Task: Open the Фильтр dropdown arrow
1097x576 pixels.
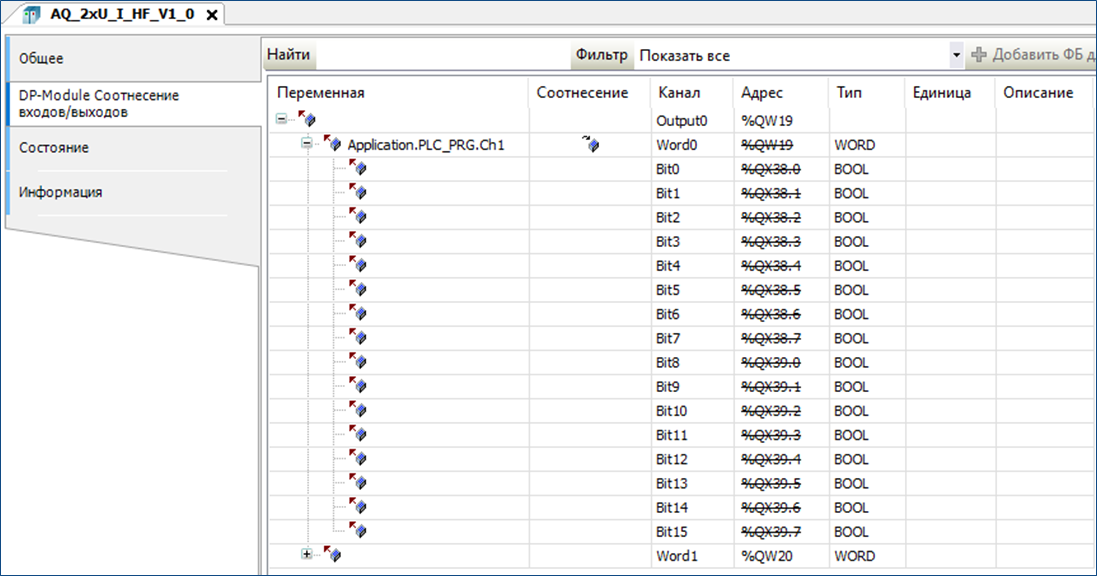Action: [x=955, y=55]
